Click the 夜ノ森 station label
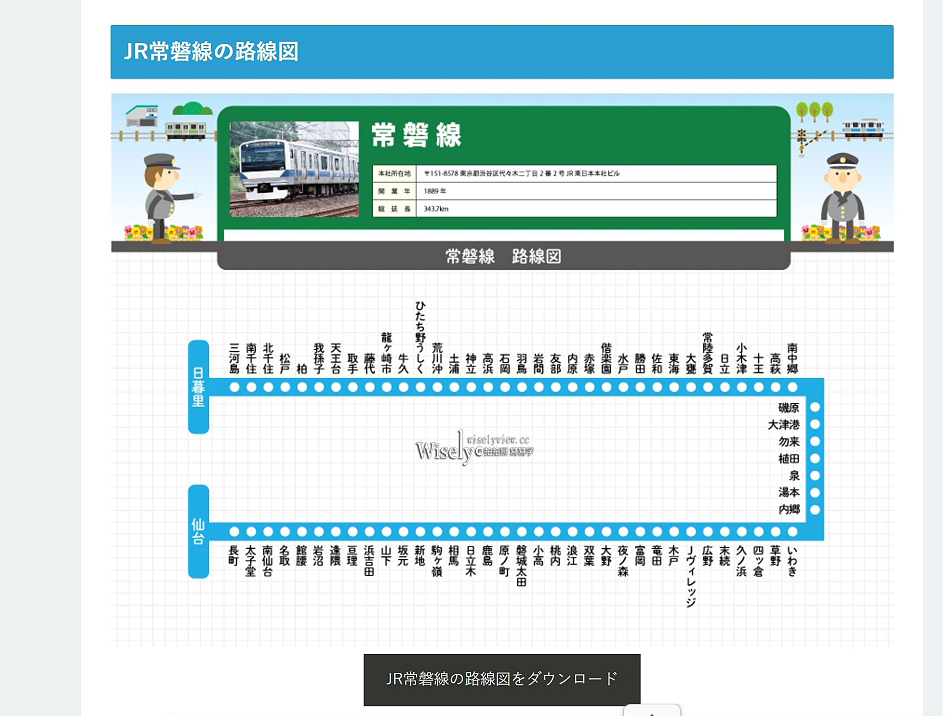The width and height of the screenshot is (950, 716). tap(623, 561)
